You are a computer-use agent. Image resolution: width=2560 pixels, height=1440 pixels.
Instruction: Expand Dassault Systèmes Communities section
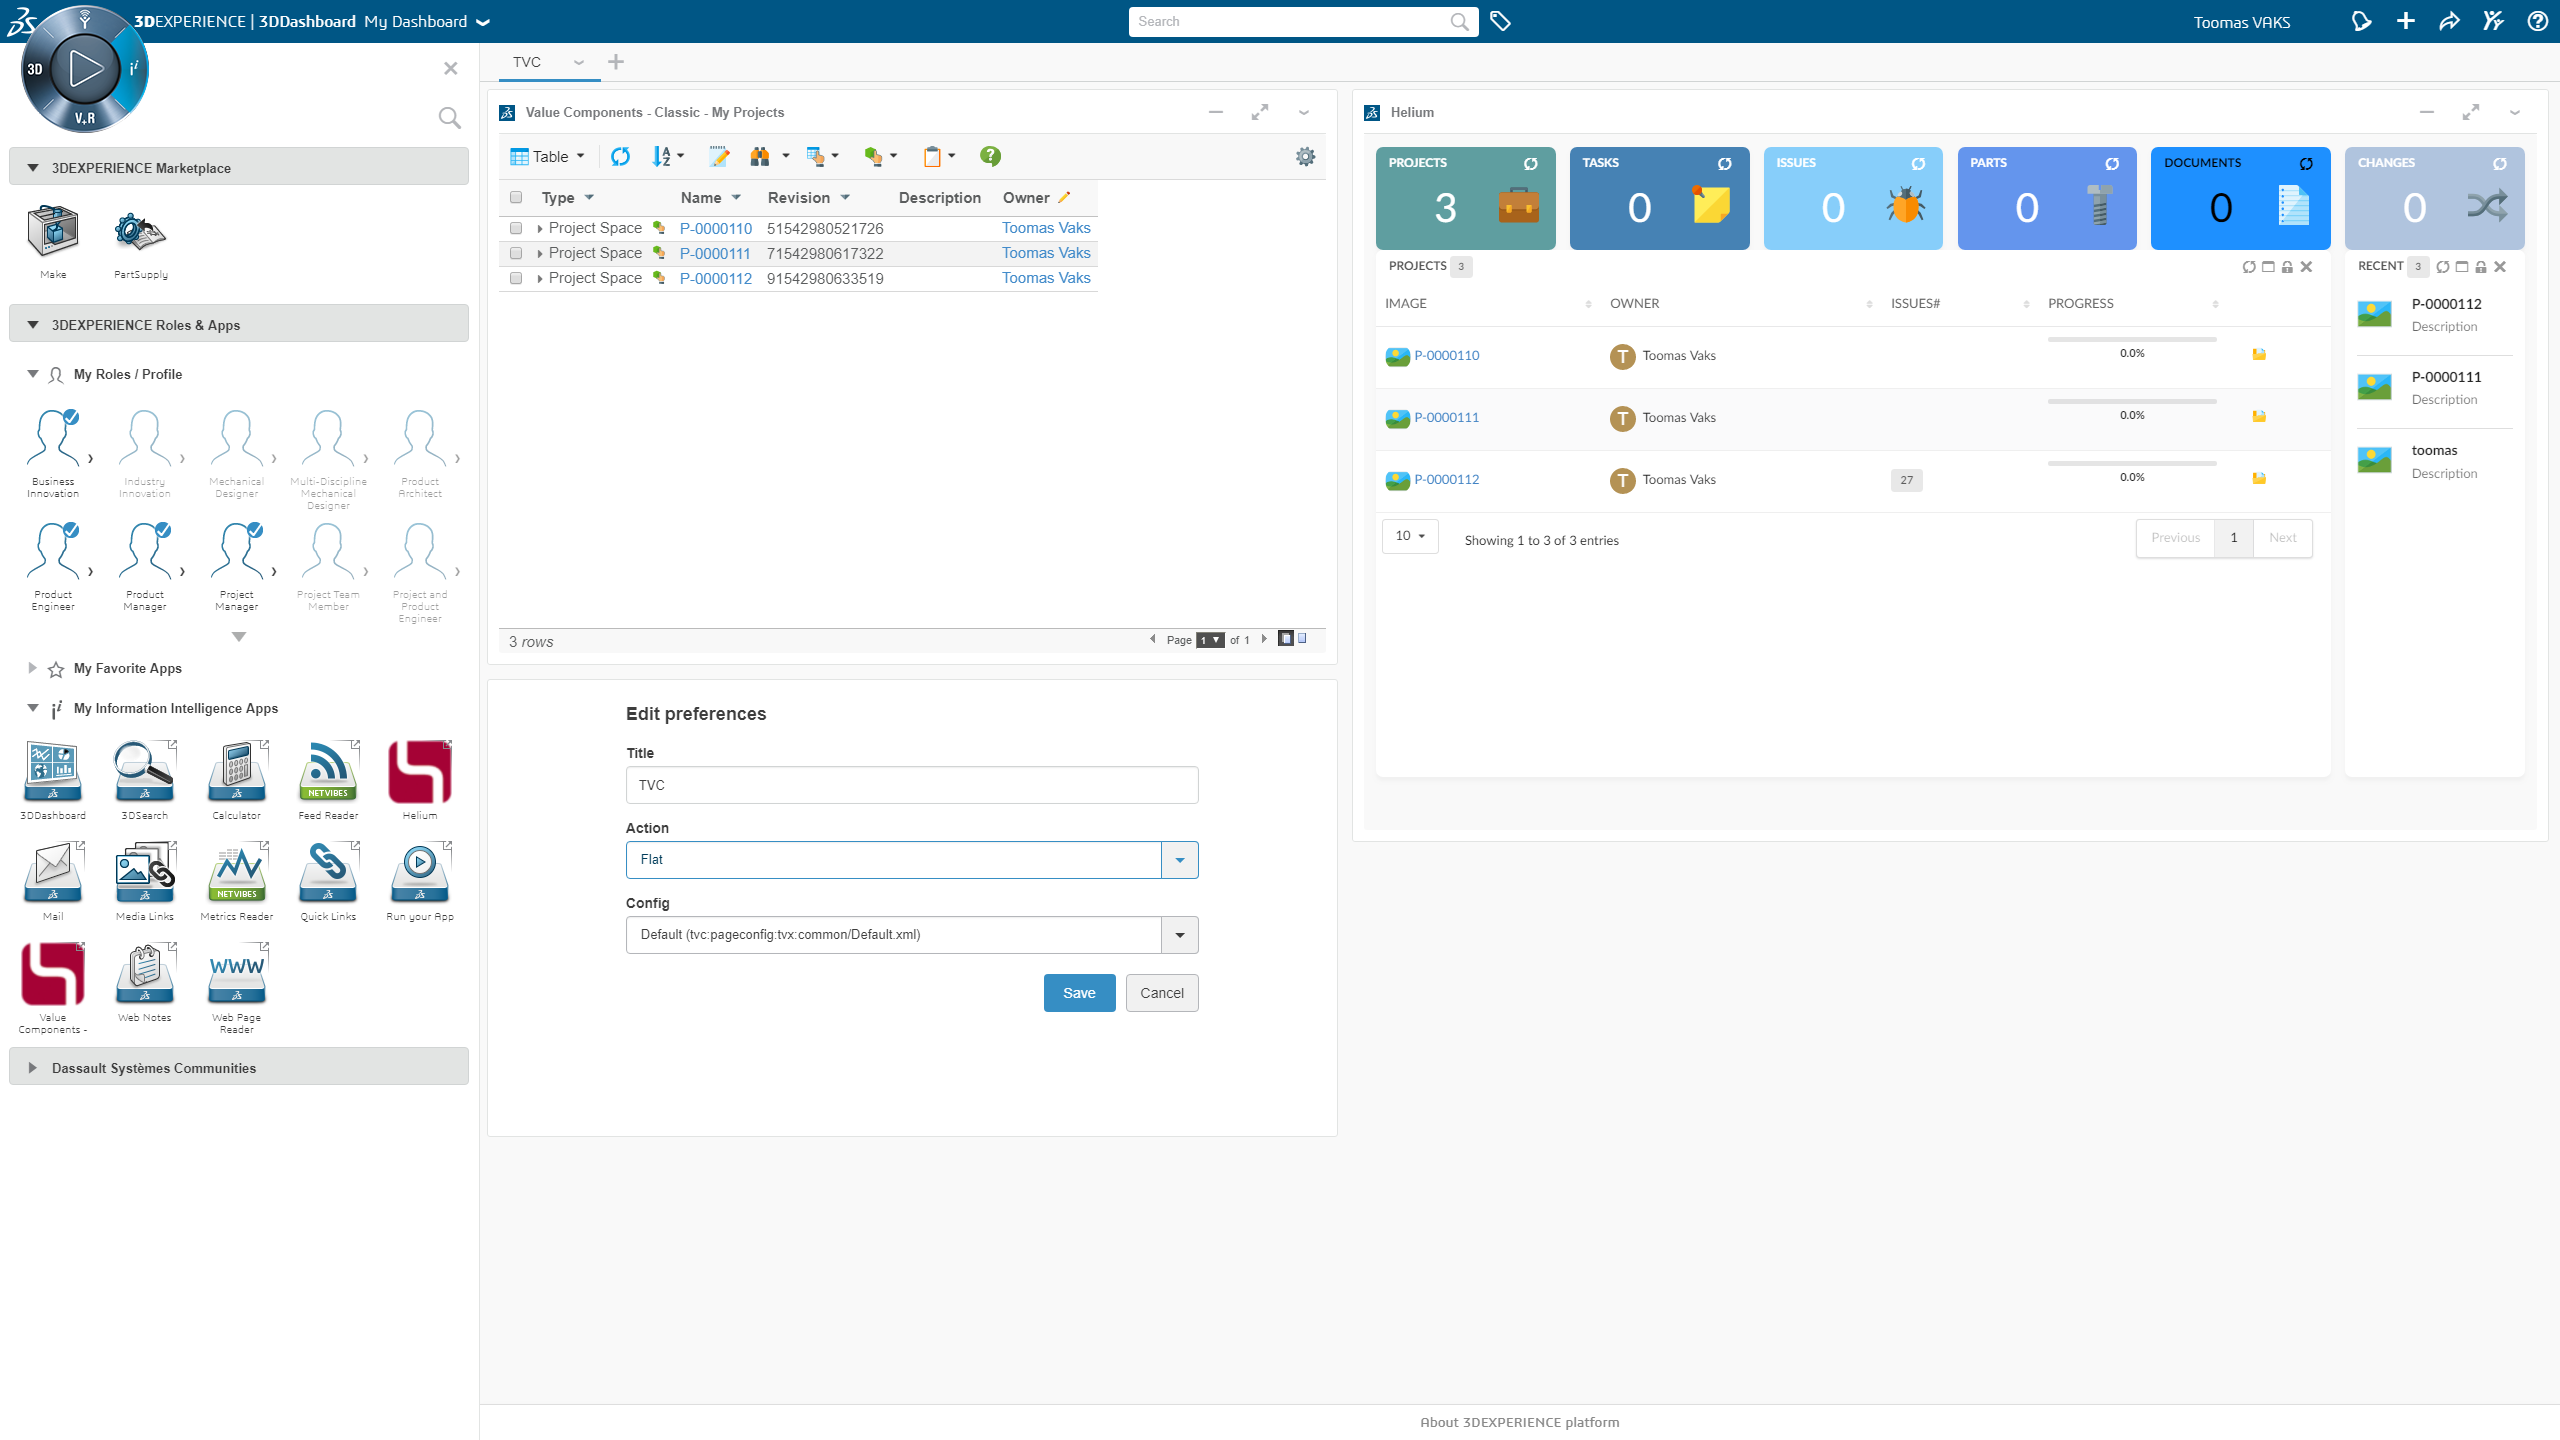(154, 1068)
